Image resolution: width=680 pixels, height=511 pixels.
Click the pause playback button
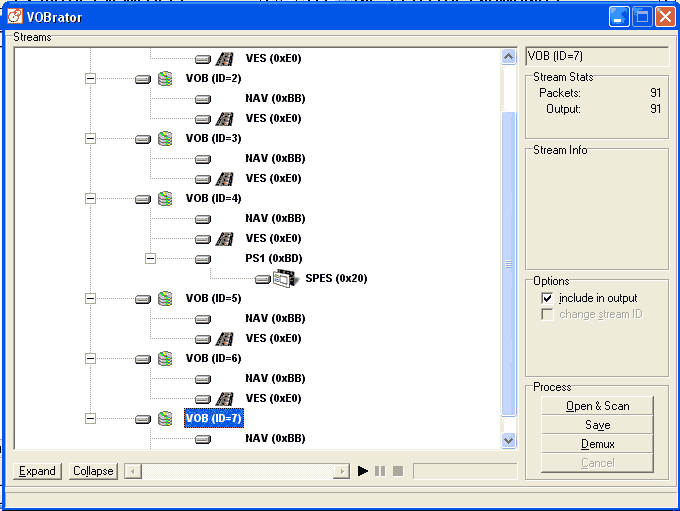point(380,471)
